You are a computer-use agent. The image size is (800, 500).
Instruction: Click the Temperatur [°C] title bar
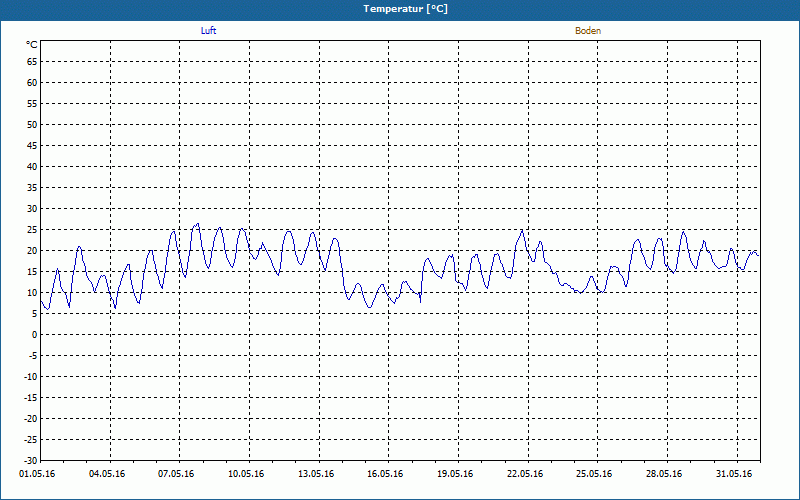[x=400, y=9]
